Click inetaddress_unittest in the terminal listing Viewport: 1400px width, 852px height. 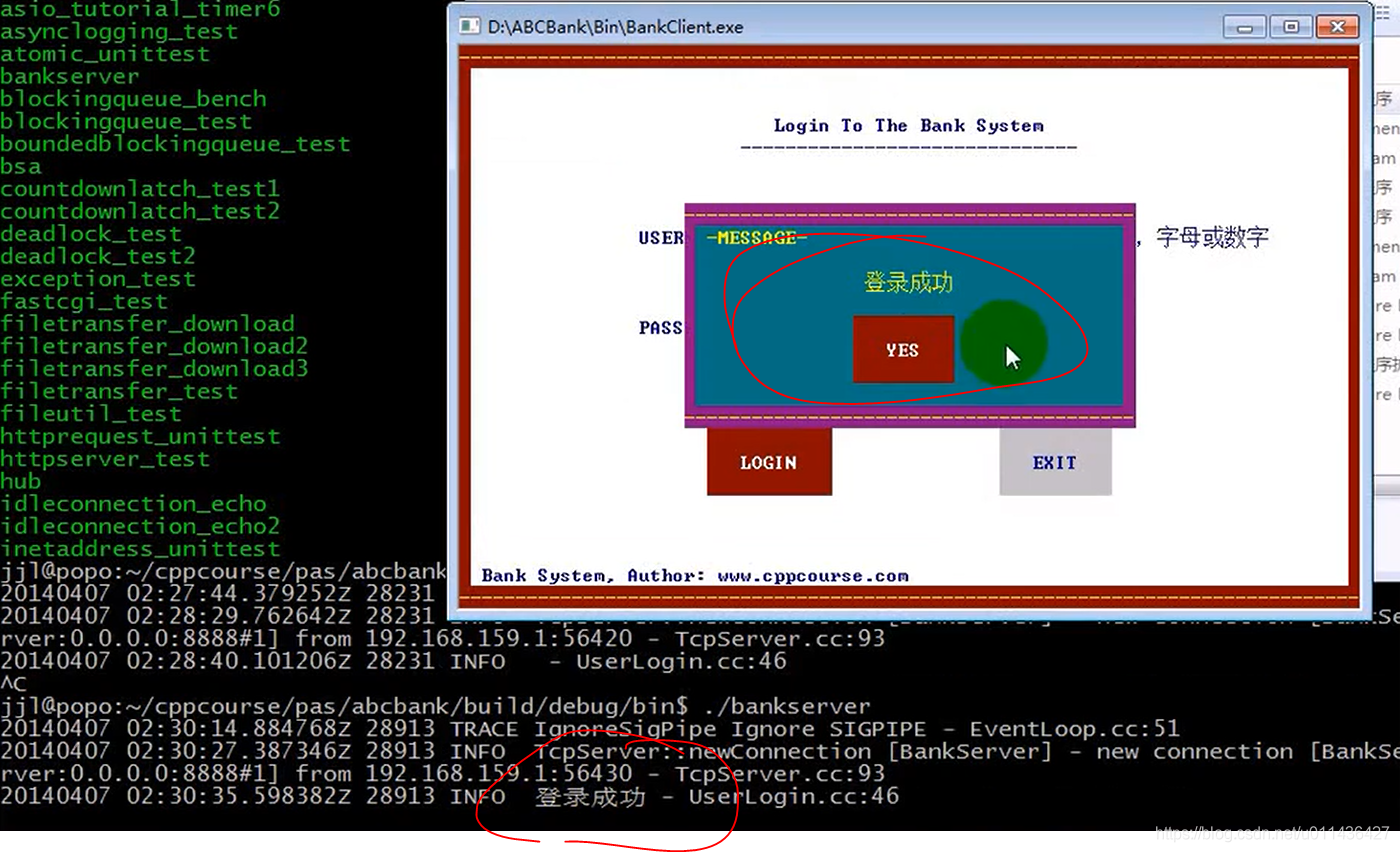(x=140, y=549)
